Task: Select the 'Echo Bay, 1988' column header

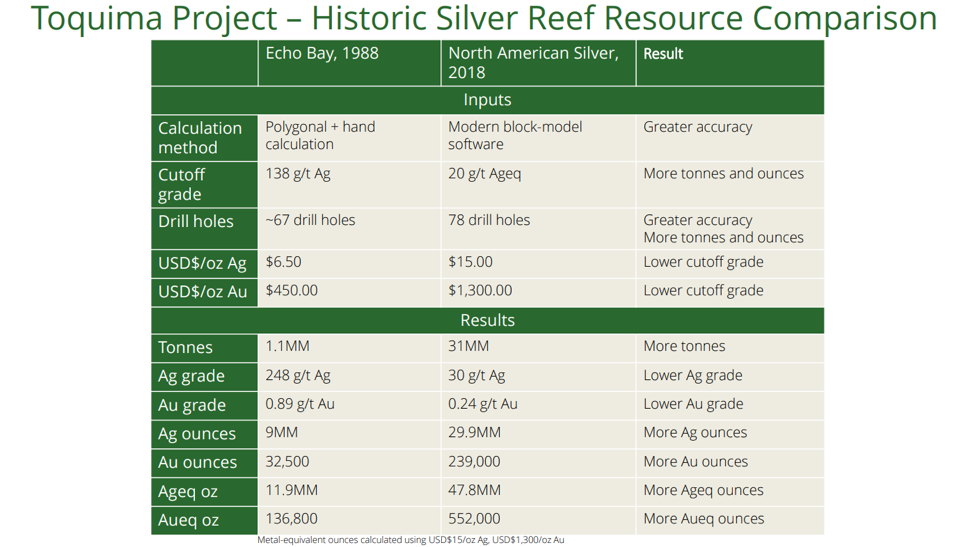Action: tap(349, 63)
